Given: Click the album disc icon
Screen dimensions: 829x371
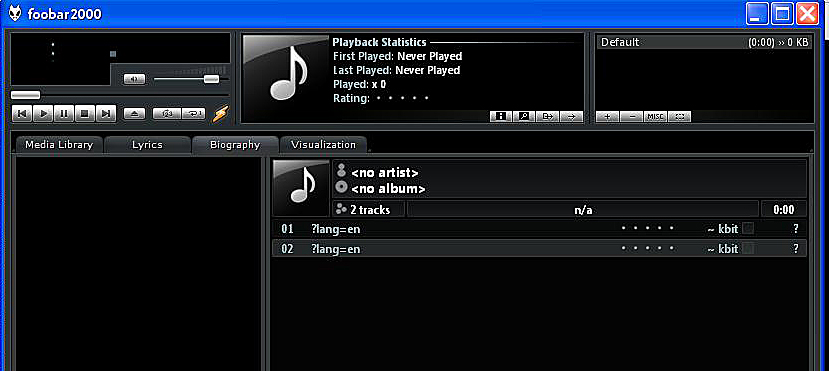Looking at the screenshot, I should click(x=342, y=187).
